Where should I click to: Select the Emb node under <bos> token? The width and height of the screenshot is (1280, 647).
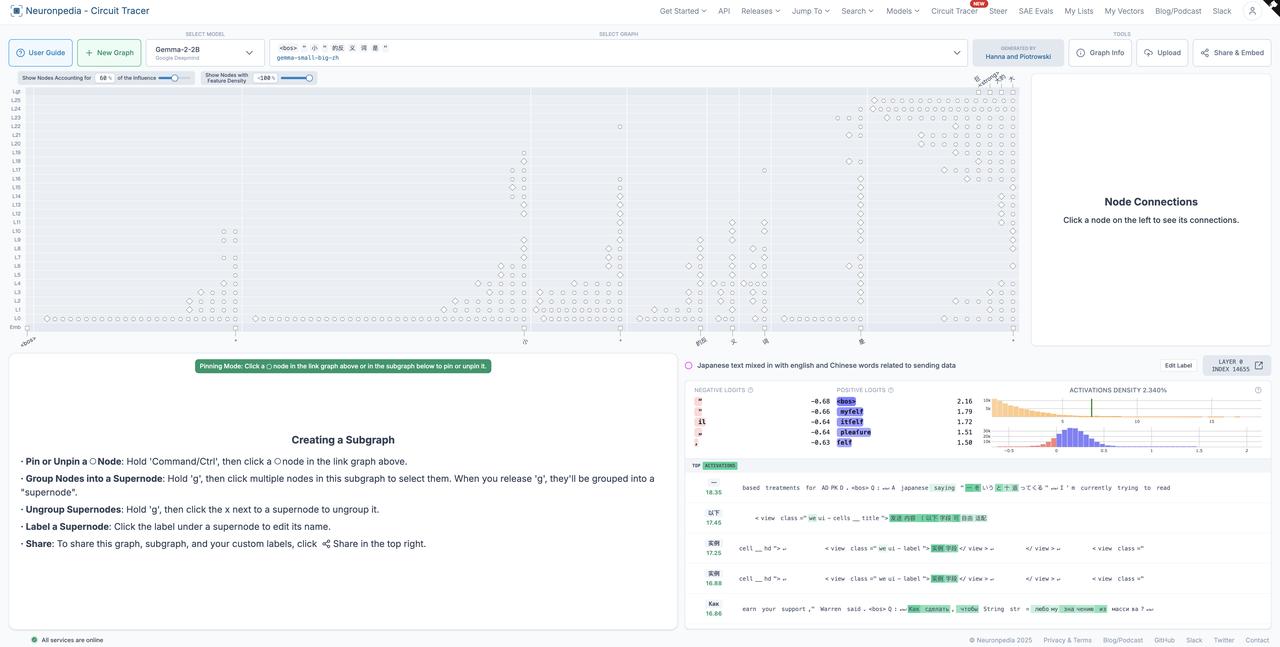click(27, 328)
